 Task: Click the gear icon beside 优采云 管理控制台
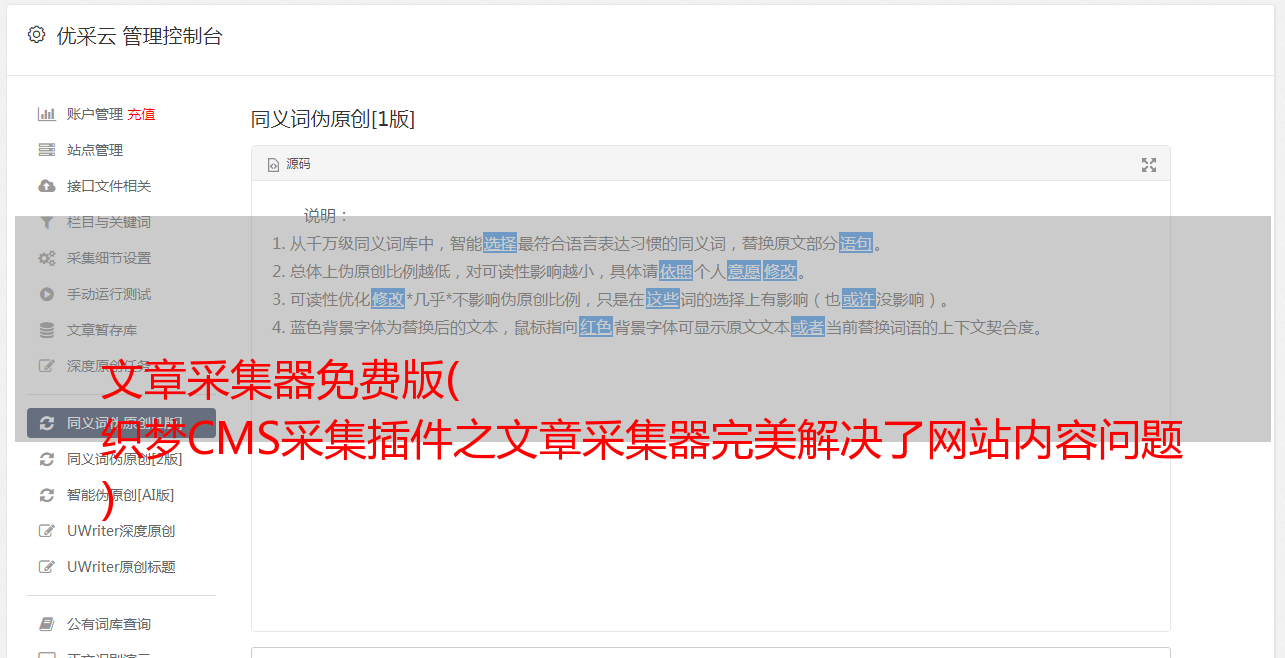click(x=37, y=35)
